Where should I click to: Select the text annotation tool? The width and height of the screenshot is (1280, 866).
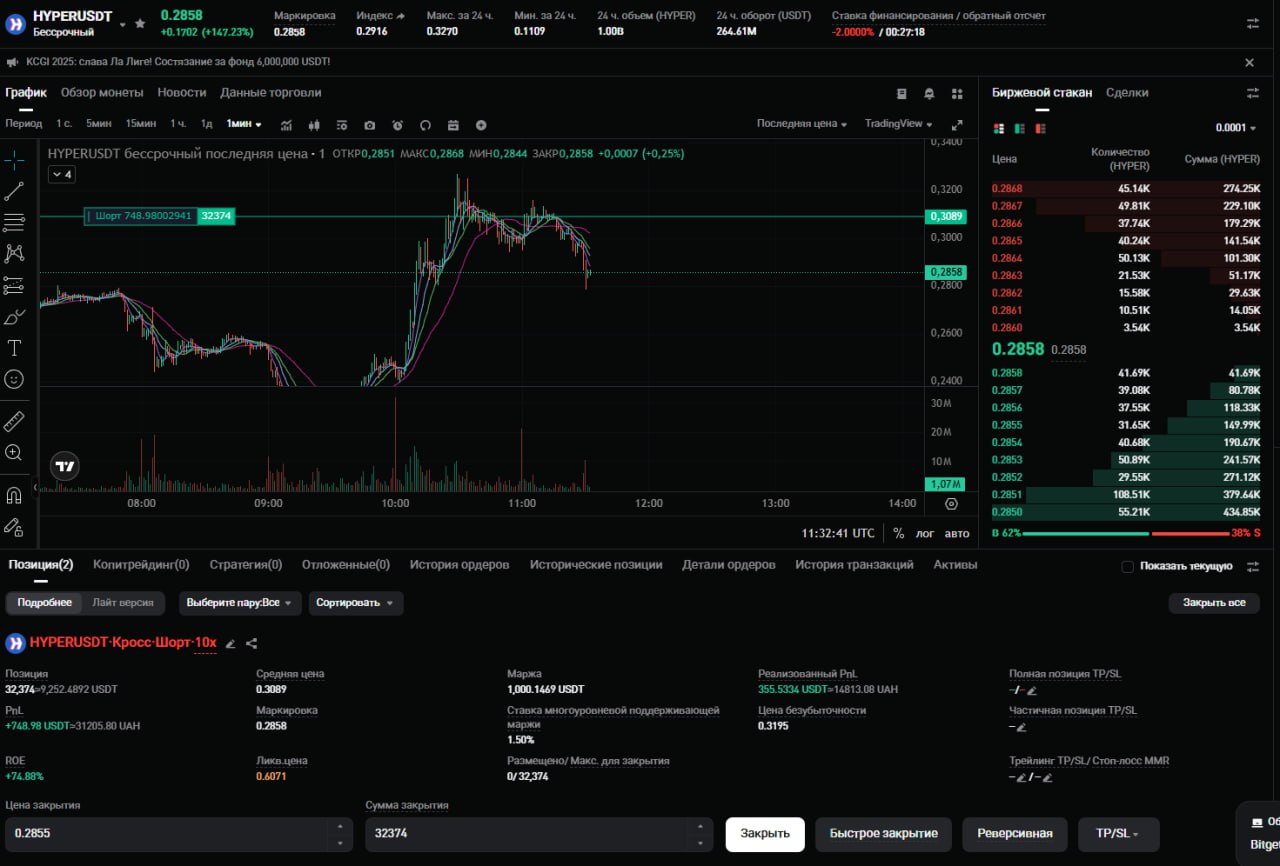tap(14, 348)
